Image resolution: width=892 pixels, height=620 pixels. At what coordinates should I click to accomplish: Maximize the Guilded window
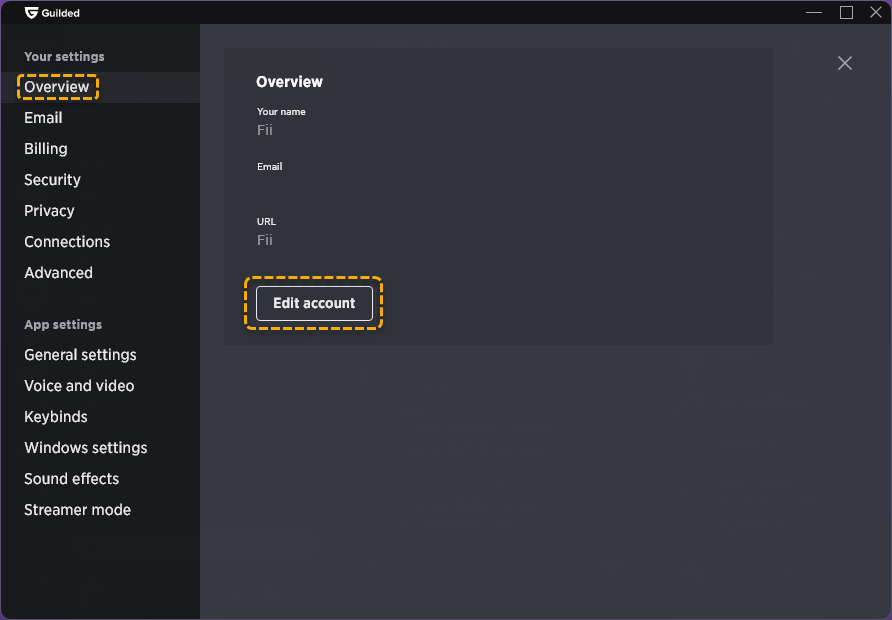point(846,13)
